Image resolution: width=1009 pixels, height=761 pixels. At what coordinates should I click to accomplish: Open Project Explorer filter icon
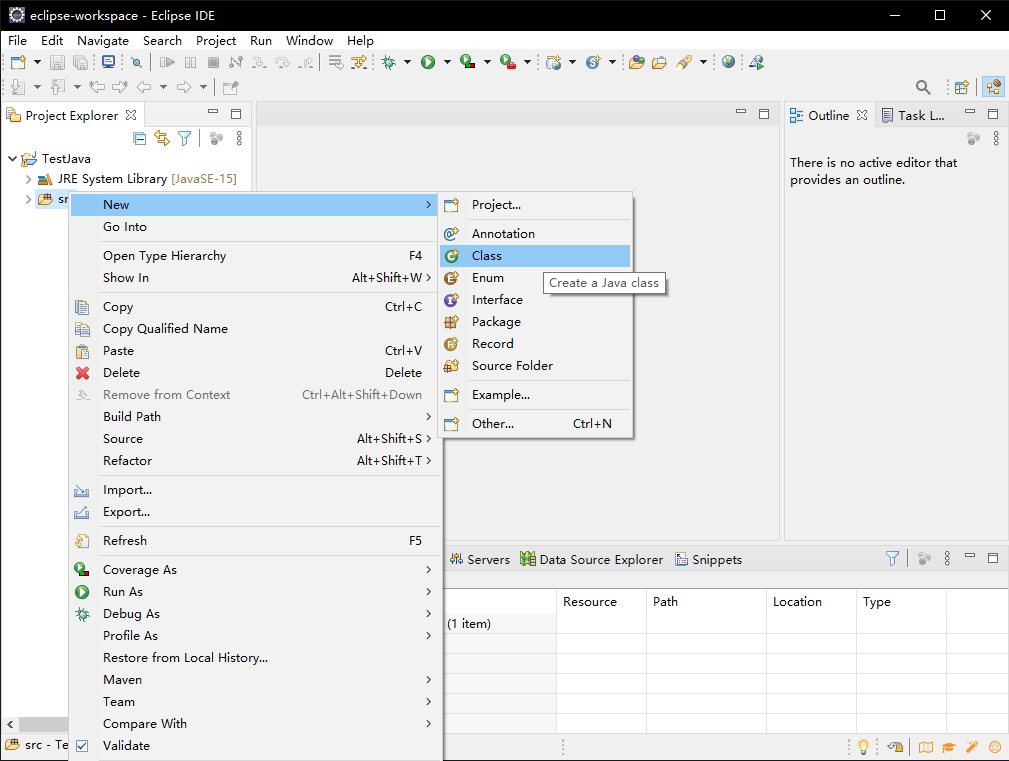tap(185, 138)
